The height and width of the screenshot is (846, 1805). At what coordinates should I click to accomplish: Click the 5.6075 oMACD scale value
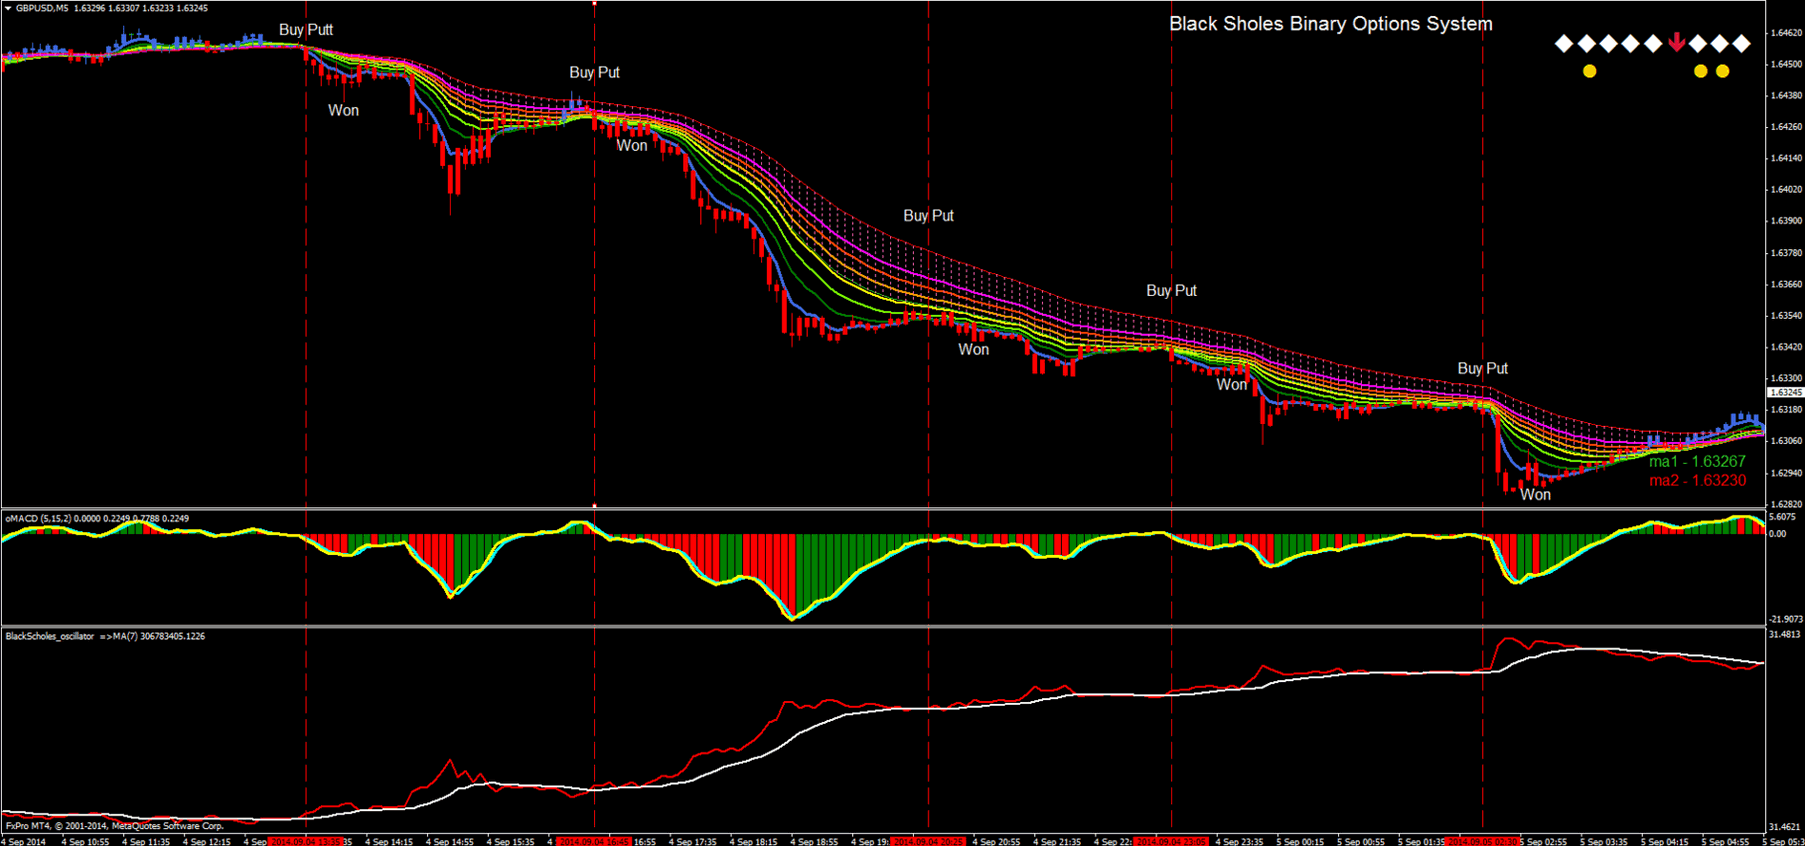tap(1783, 517)
